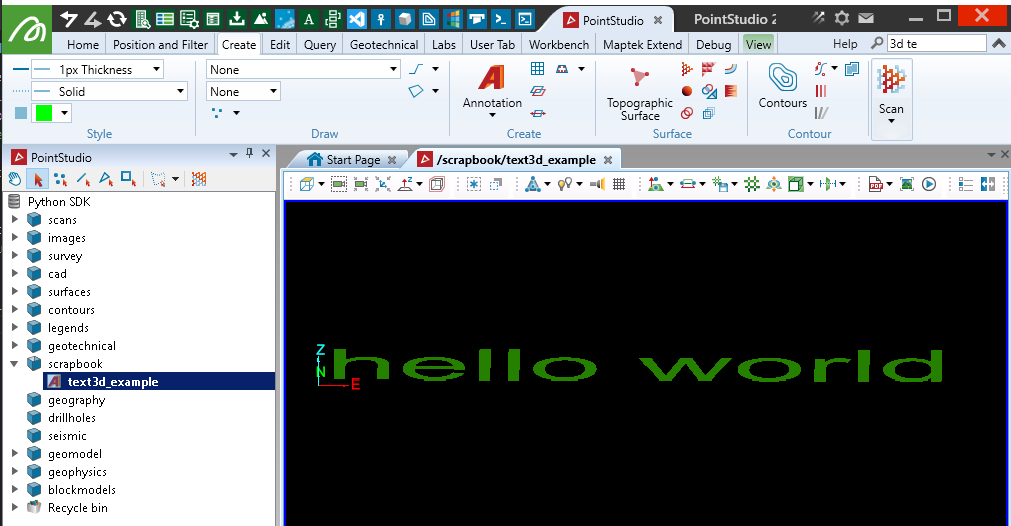
Task: Click the mountain image icon in top toolbar
Action: click(x=261, y=19)
